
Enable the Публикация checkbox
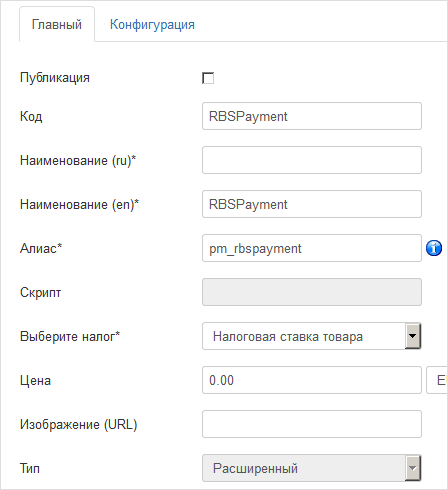[208, 78]
